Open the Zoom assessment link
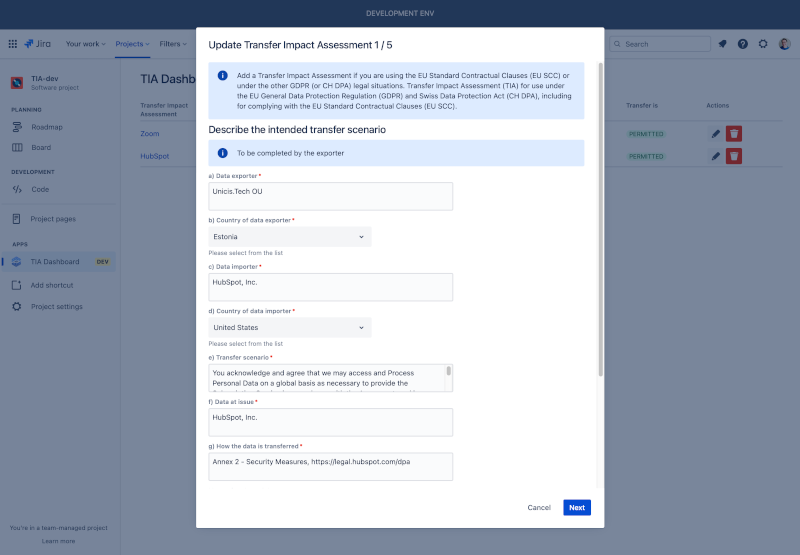 point(150,134)
